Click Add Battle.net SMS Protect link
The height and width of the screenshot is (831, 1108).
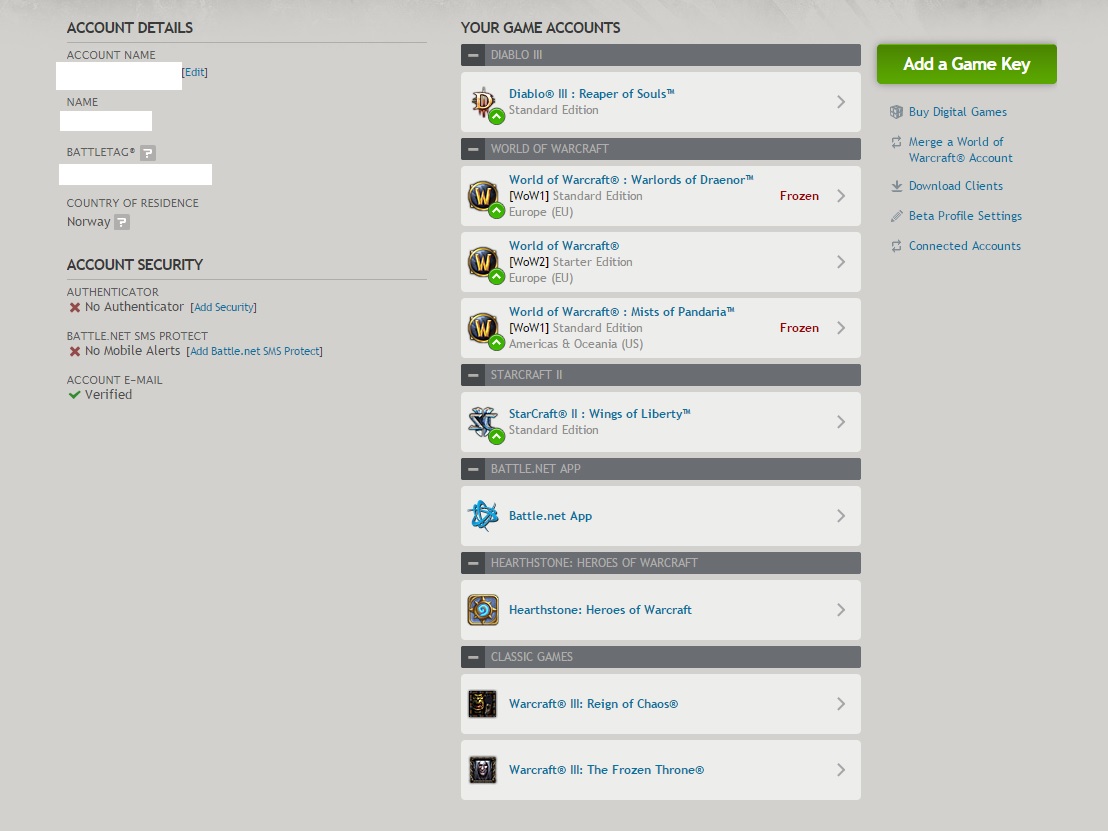(254, 351)
